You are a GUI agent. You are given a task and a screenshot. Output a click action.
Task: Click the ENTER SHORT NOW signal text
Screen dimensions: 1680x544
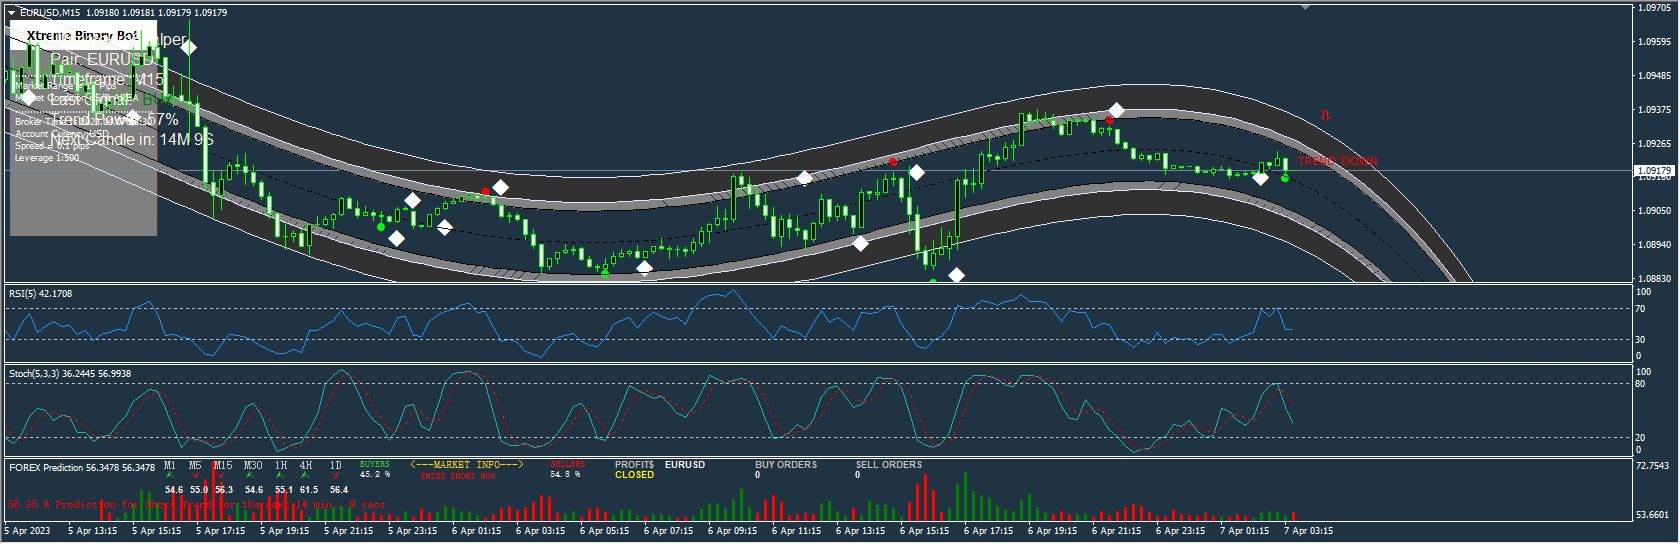point(458,477)
